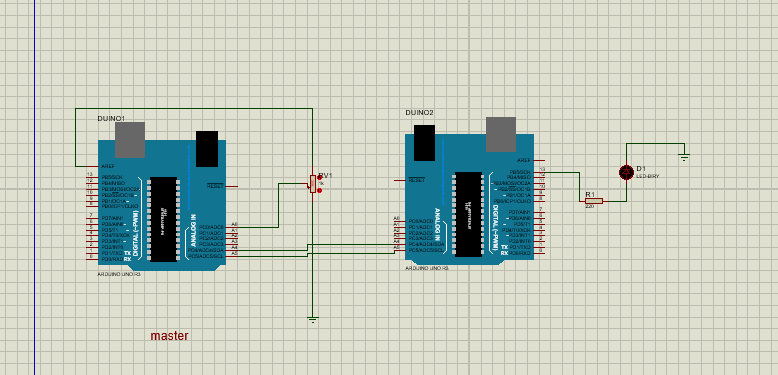Image resolution: width=778 pixels, height=375 pixels.
Task: Click the DUINO2 reference label
Action: pos(419,113)
